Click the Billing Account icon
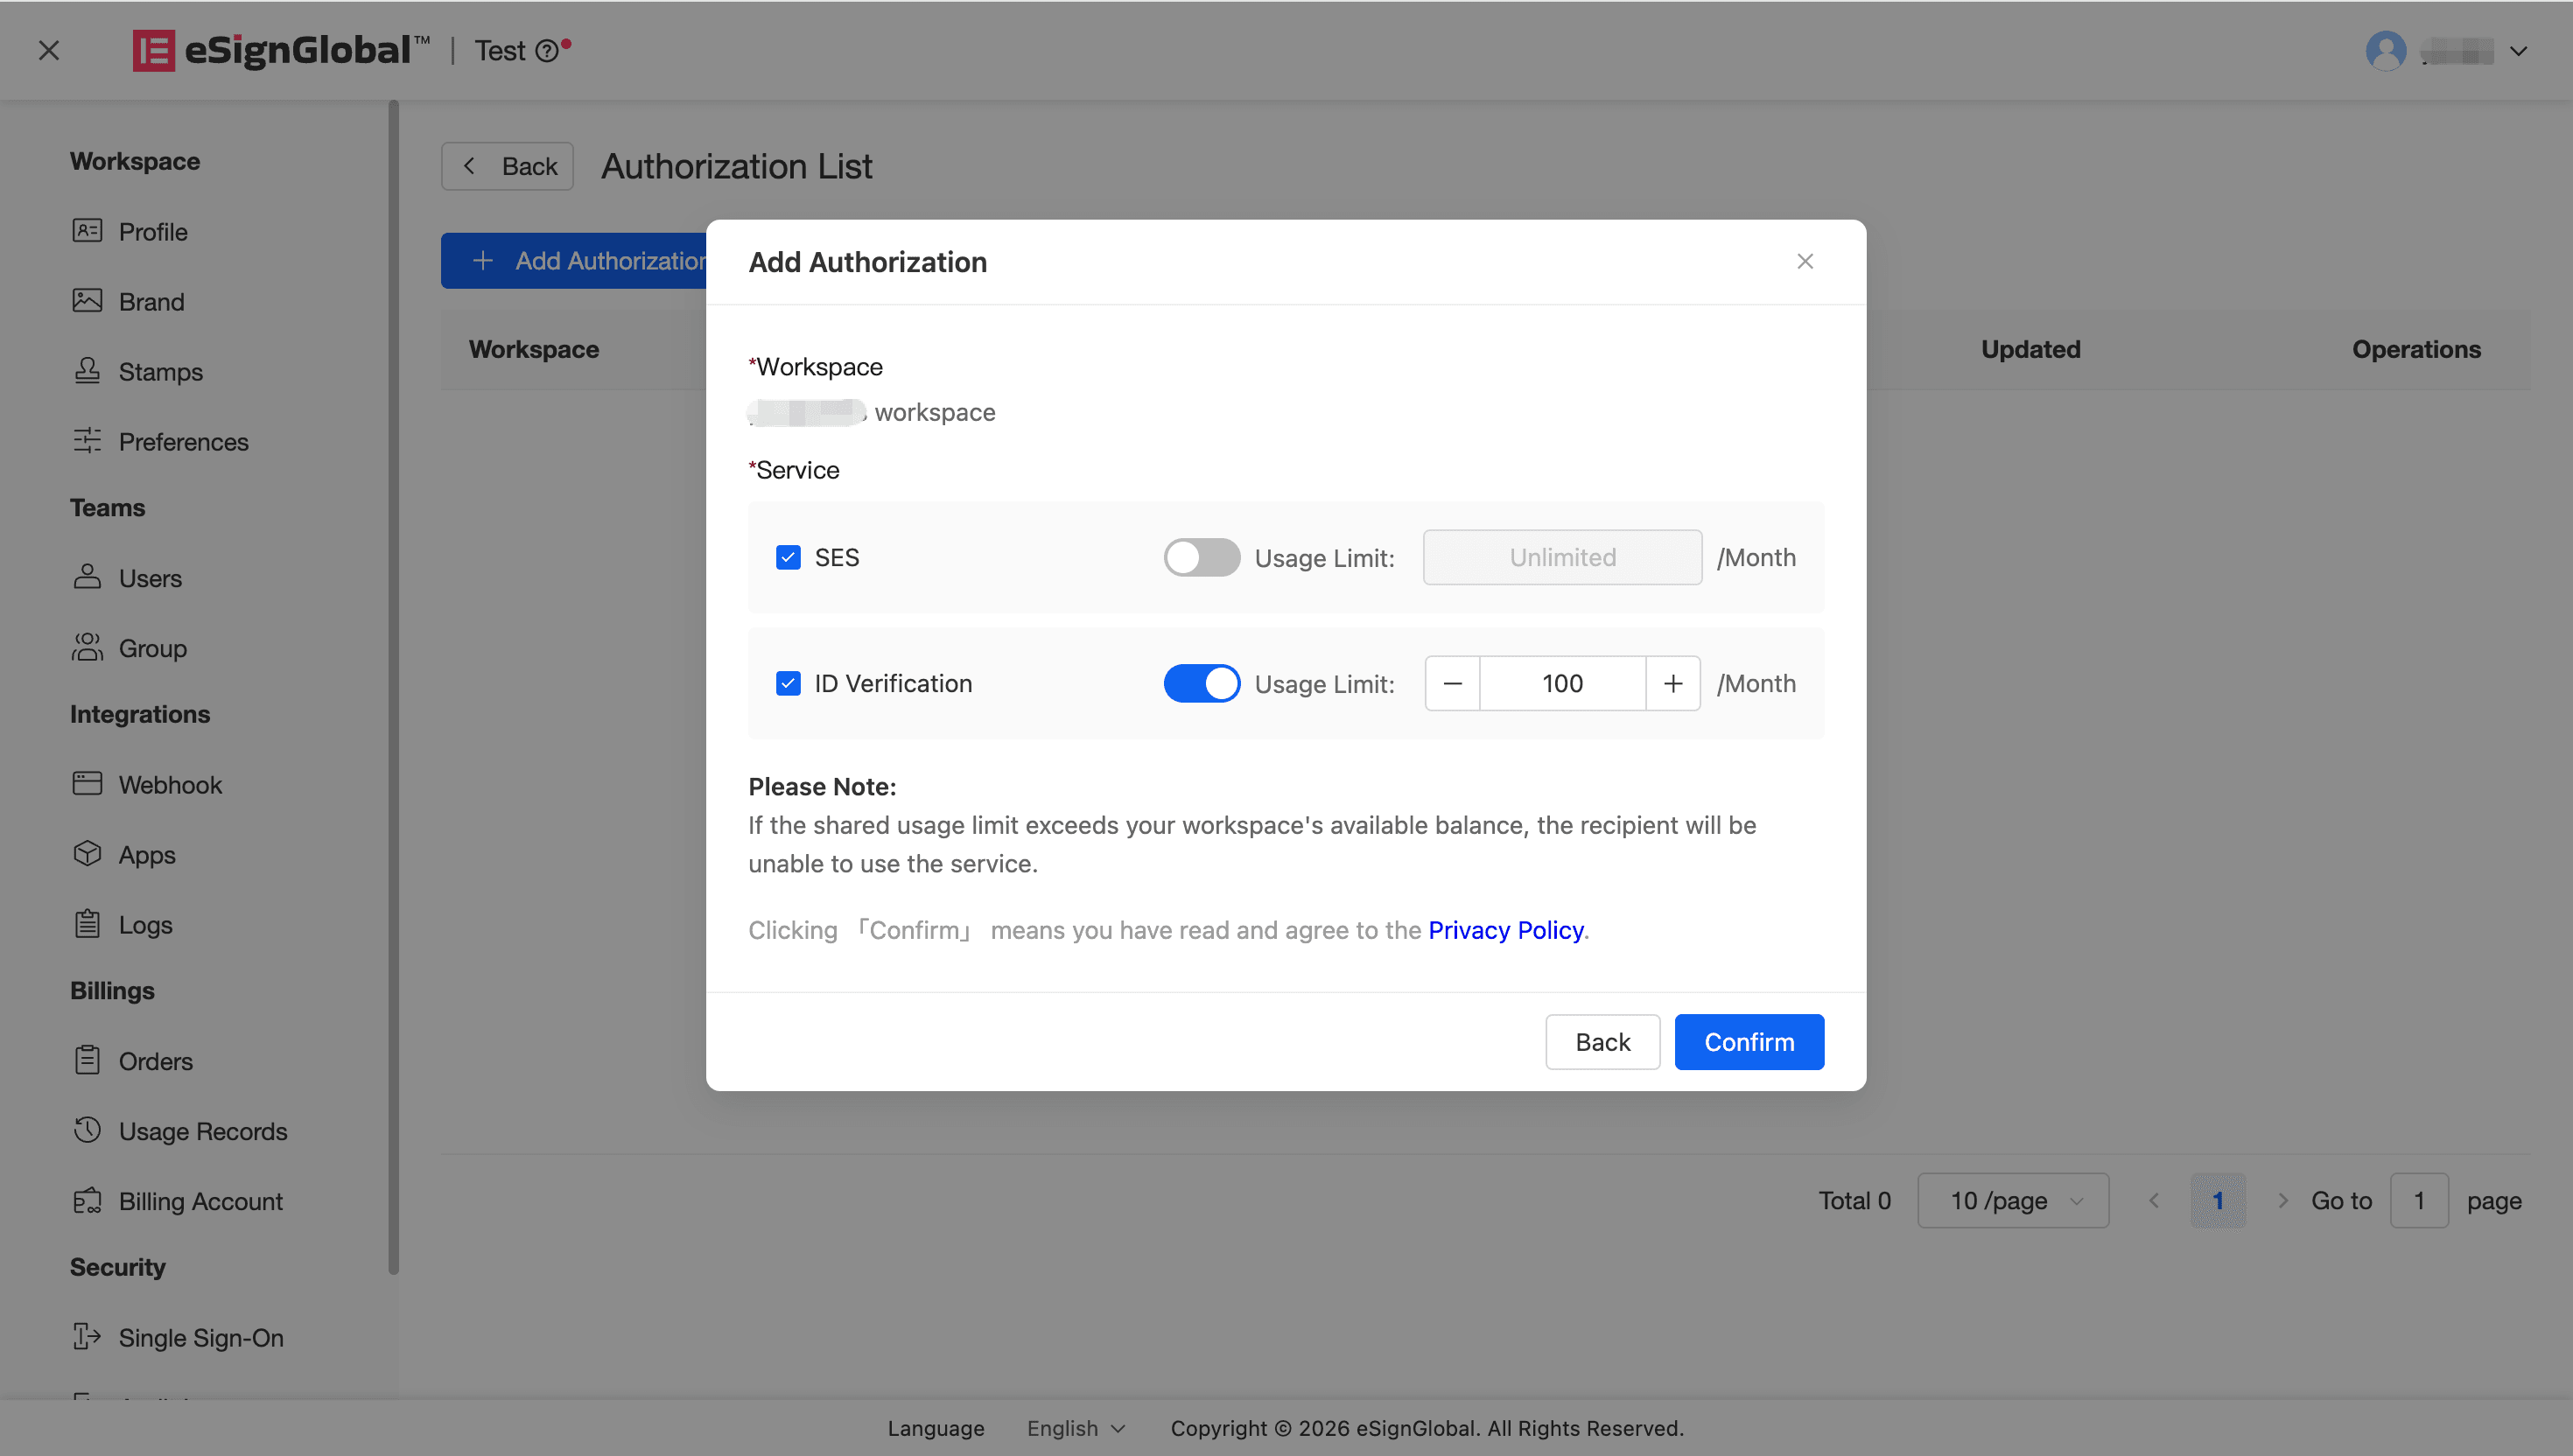The image size is (2573, 1456). [87, 1200]
